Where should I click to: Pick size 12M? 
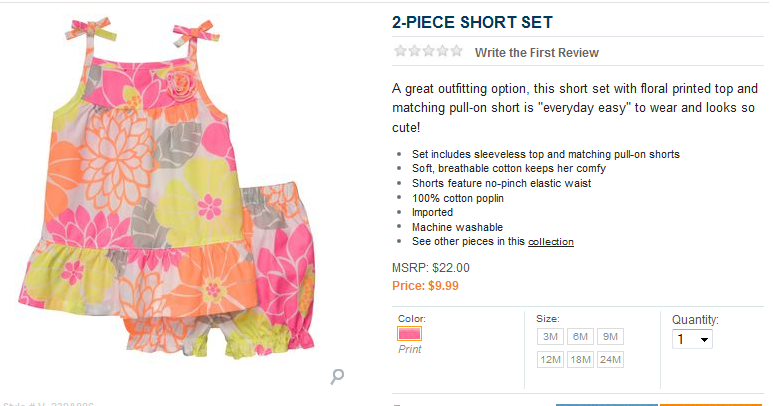[x=551, y=360]
